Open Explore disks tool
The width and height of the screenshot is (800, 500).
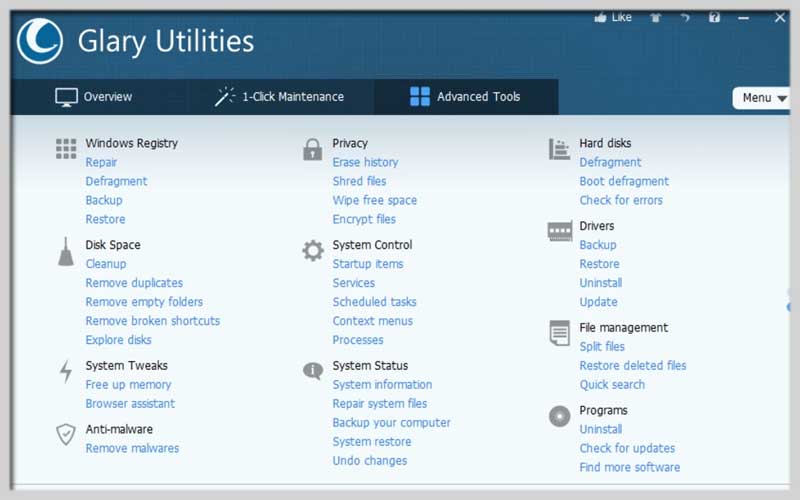coord(118,339)
